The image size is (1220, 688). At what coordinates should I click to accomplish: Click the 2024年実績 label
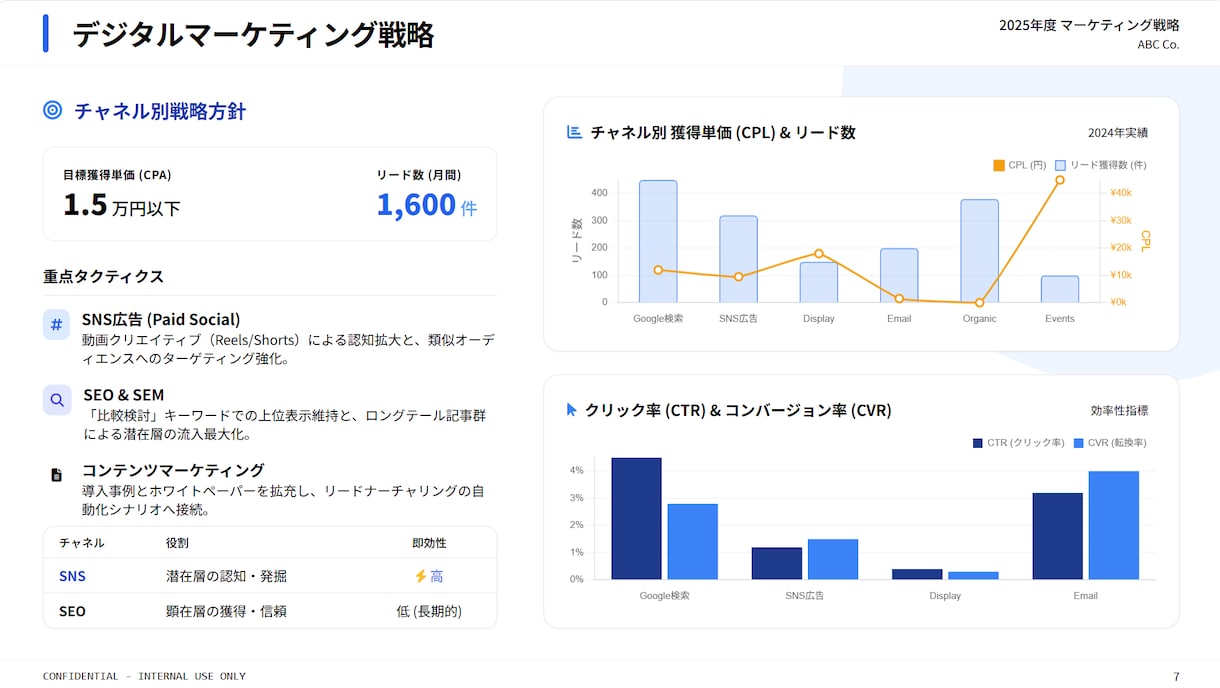(1118, 133)
